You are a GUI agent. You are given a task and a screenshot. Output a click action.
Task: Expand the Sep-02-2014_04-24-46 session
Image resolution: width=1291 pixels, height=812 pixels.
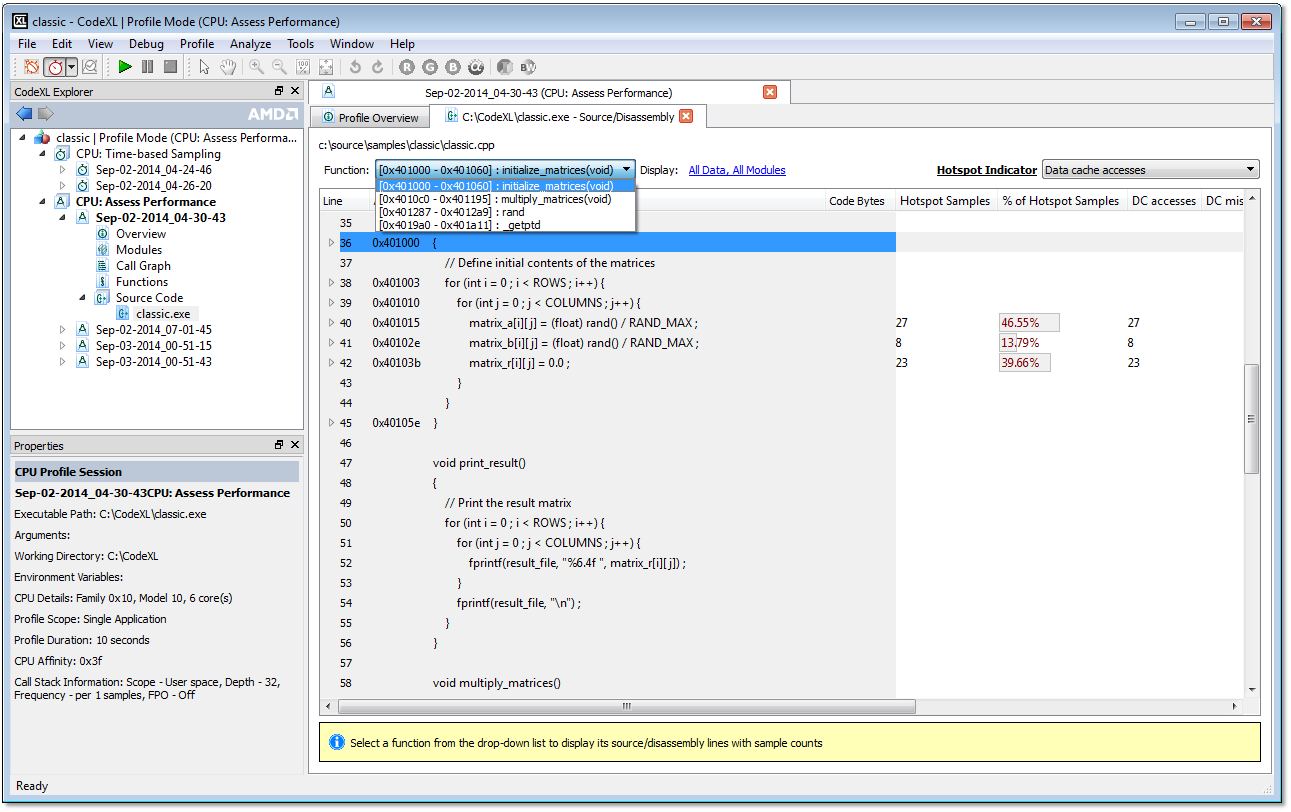pyautogui.click(x=62, y=170)
